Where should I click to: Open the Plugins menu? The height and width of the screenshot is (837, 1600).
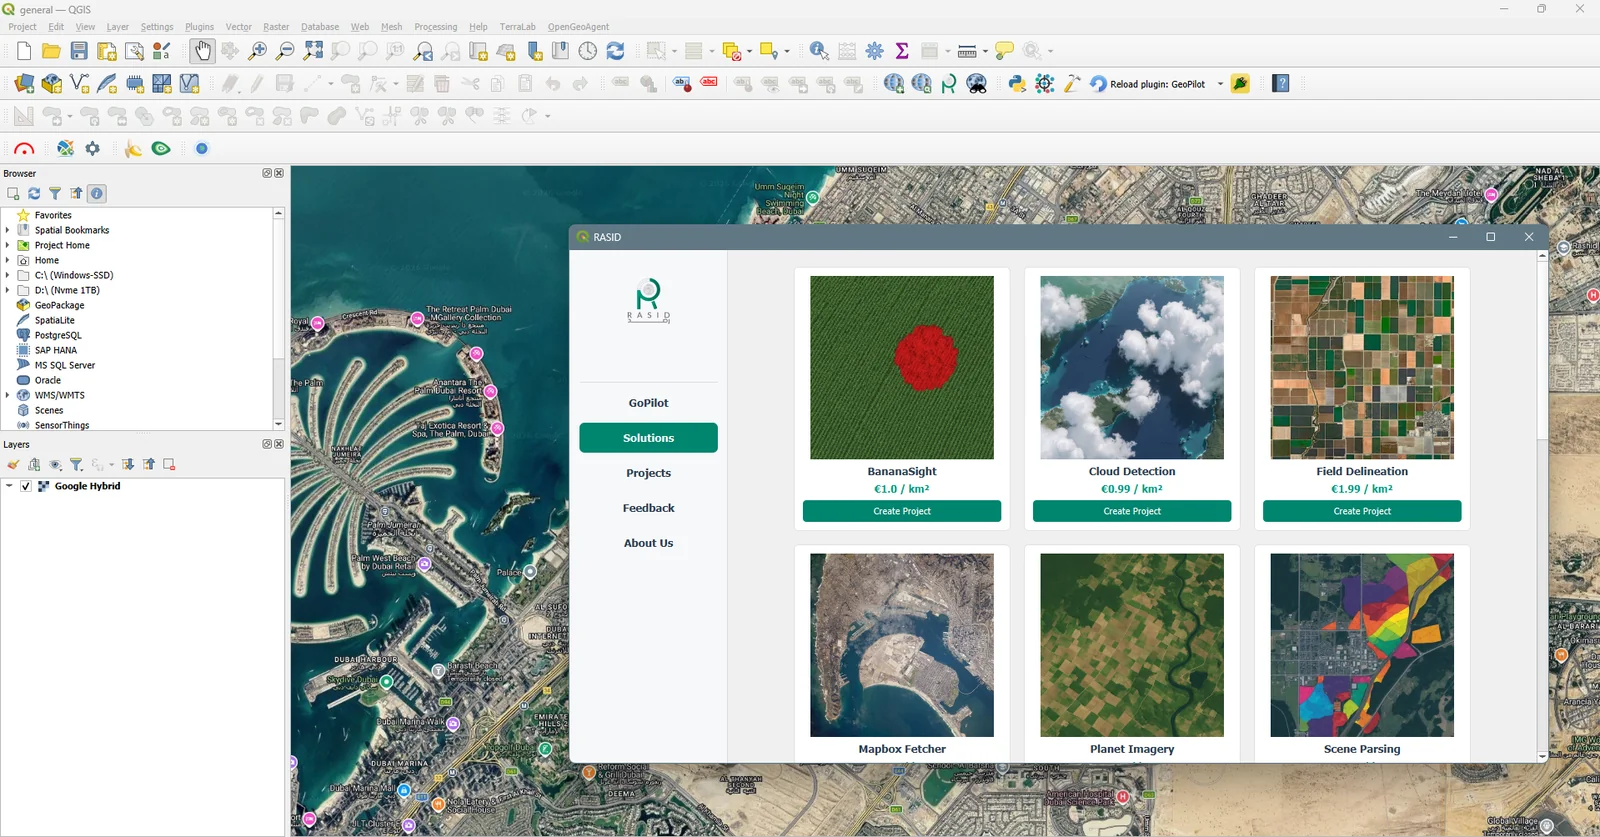199,27
